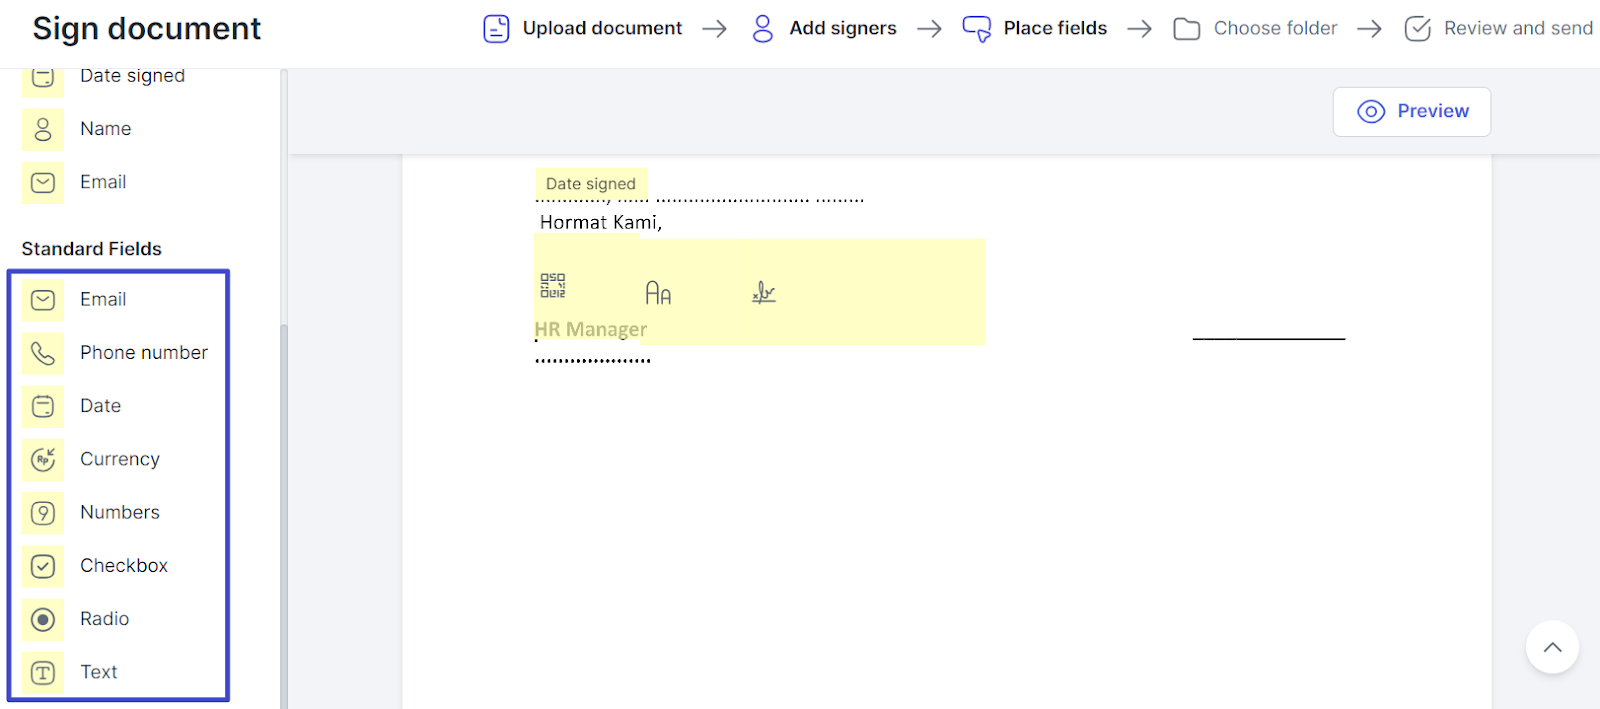Choose the Radio field from Standard Fields
The image size is (1600, 709).
pos(104,619)
